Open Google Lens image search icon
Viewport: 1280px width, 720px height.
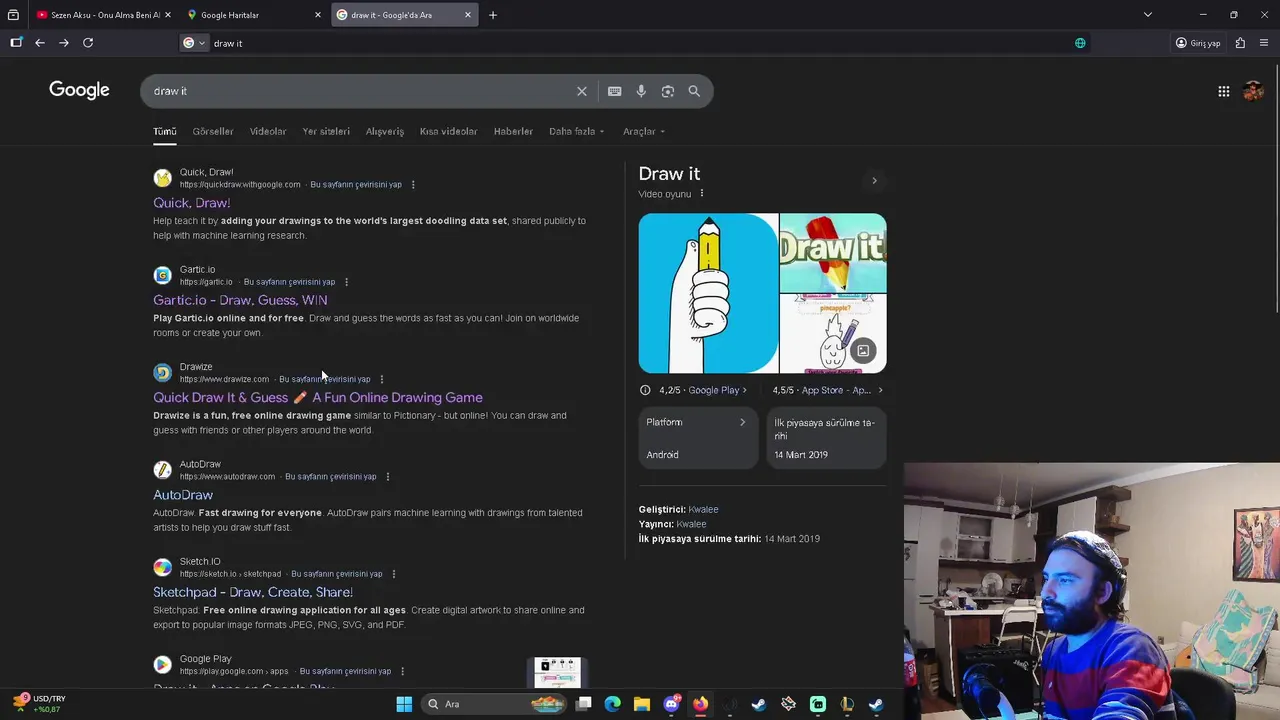[x=668, y=91]
